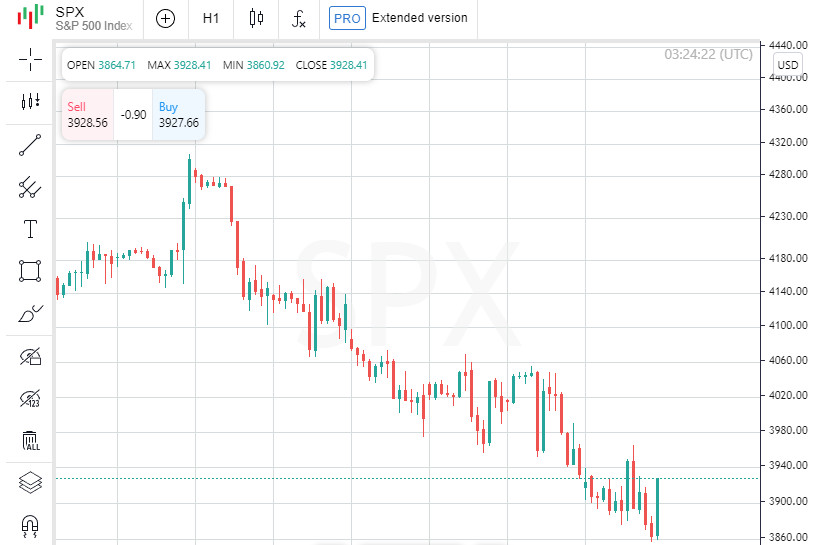This screenshot has width=825, height=545.
Task: Choose the pitchfork drawing tool
Action: (30, 187)
